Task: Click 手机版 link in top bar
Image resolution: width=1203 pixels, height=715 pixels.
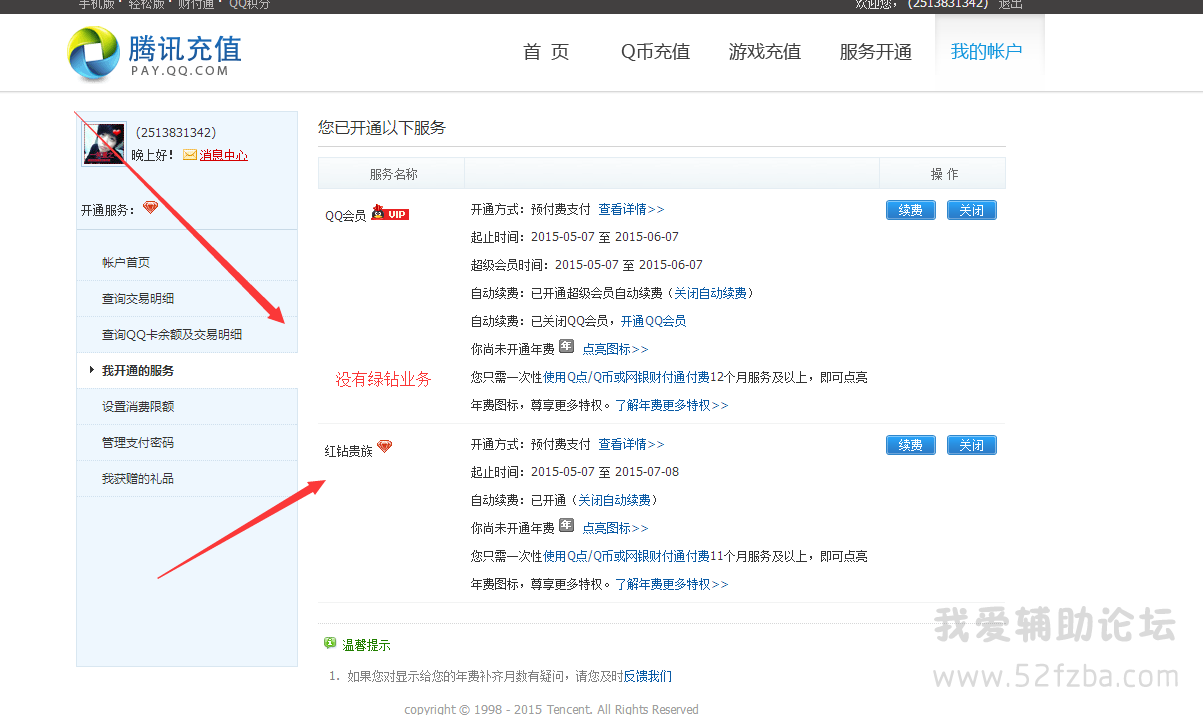Action: tap(97, 4)
